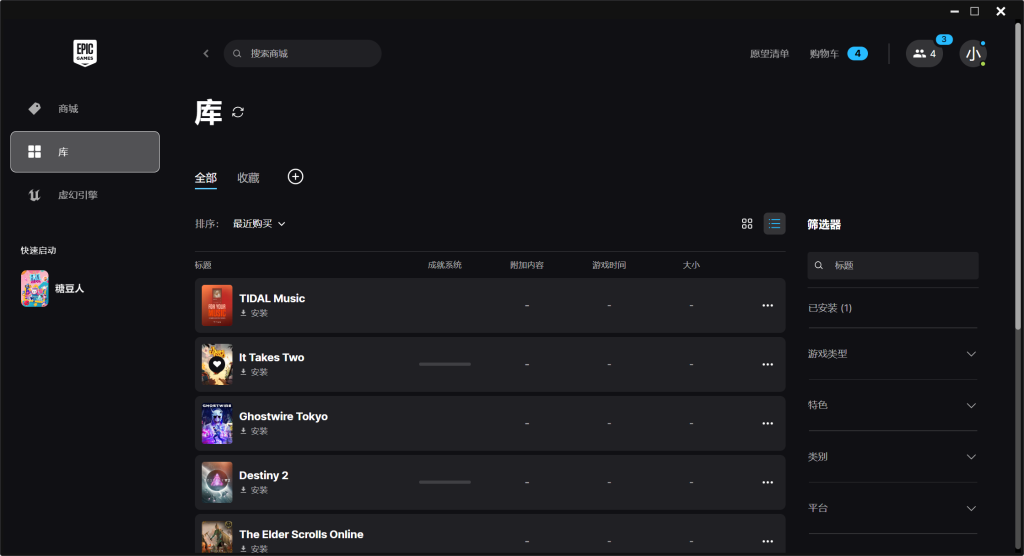Click the Epic Games logo
This screenshot has width=1024, height=556.
coord(85,53)
